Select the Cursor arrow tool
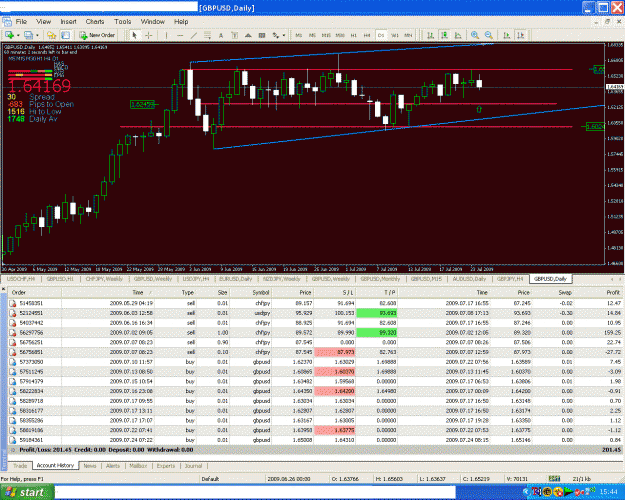The width and height of the screenshot is (625, 500). (134, 35)
